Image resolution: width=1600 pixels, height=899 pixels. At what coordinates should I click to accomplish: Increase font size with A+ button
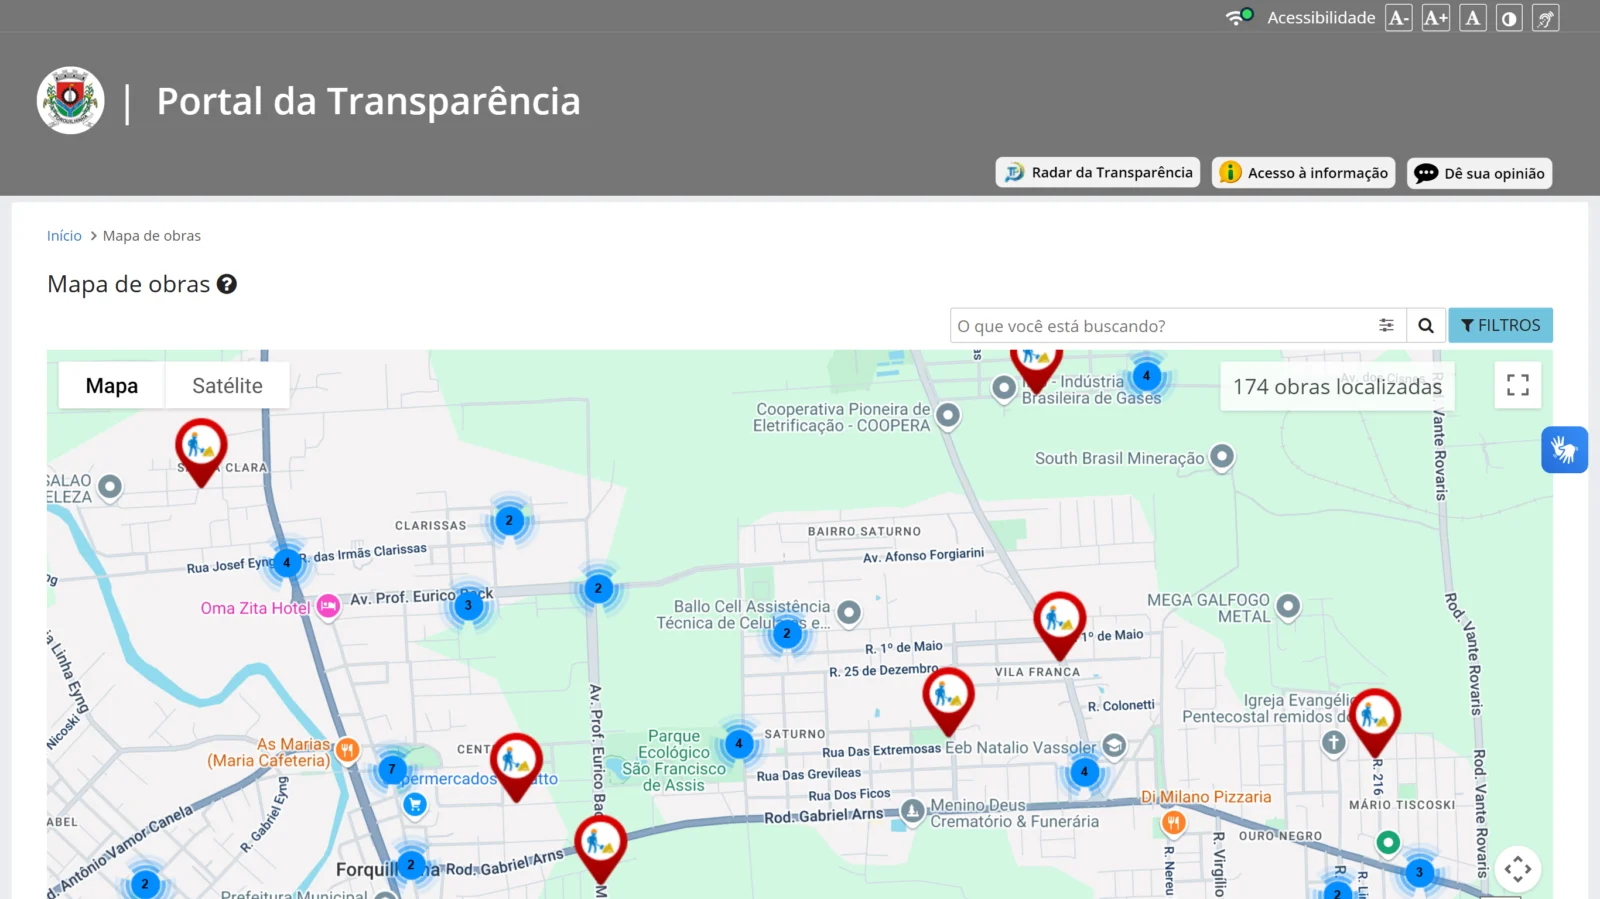point(1436,18)
